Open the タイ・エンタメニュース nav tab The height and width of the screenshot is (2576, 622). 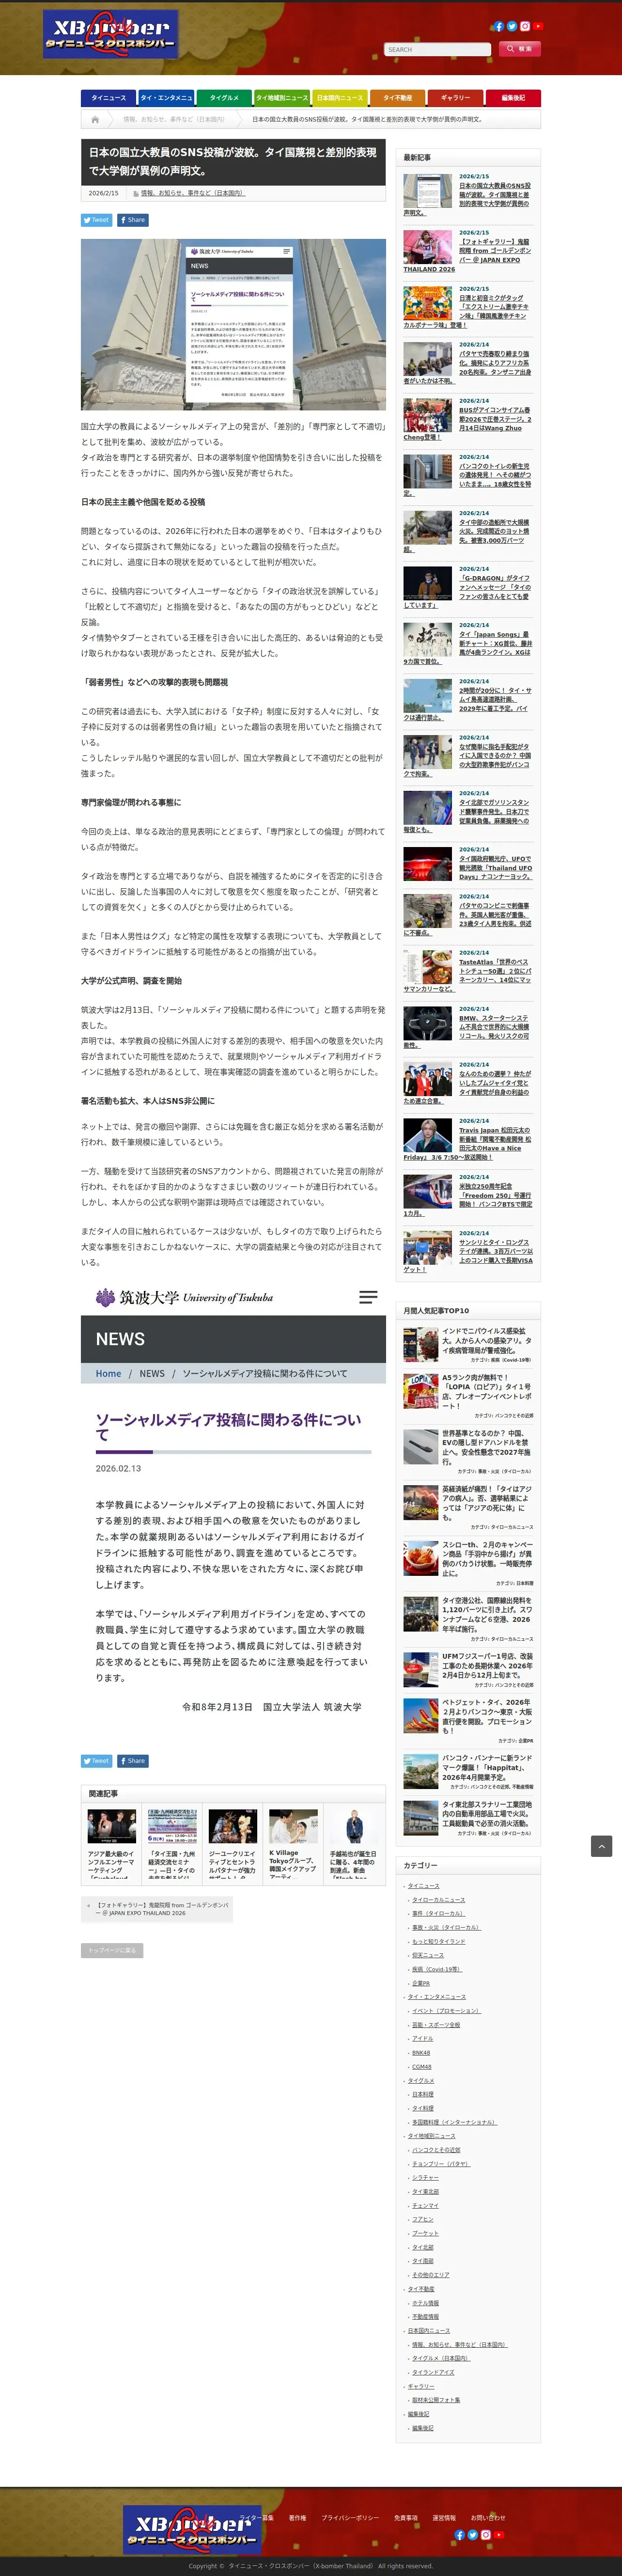click(167, 98)
